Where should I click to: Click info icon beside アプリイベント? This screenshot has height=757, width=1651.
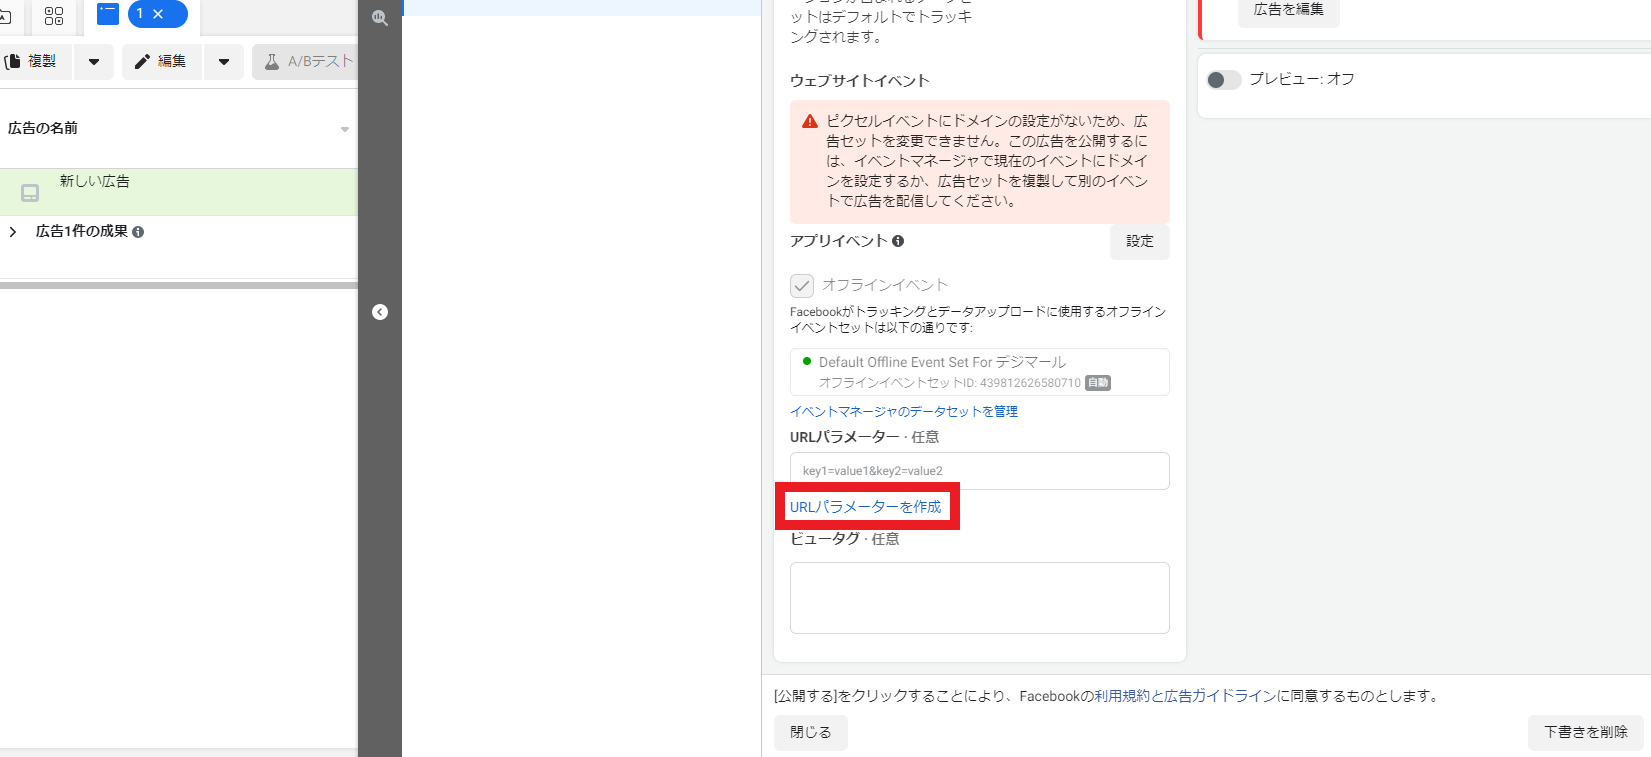click(x=898, y=241)
